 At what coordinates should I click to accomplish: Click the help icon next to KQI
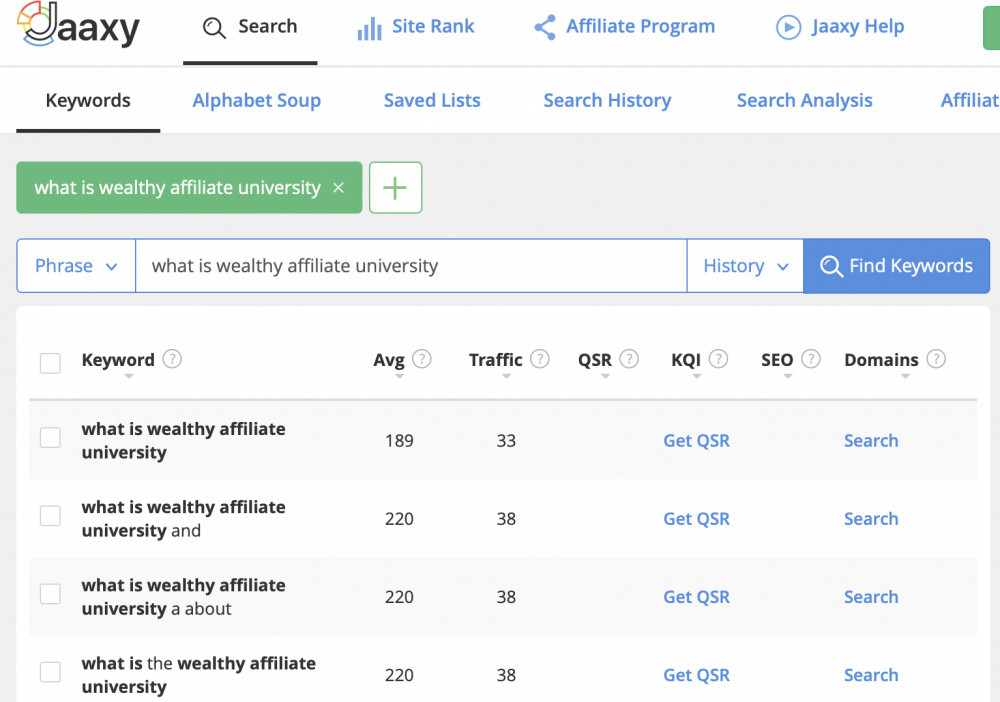(x=718, y=359)
